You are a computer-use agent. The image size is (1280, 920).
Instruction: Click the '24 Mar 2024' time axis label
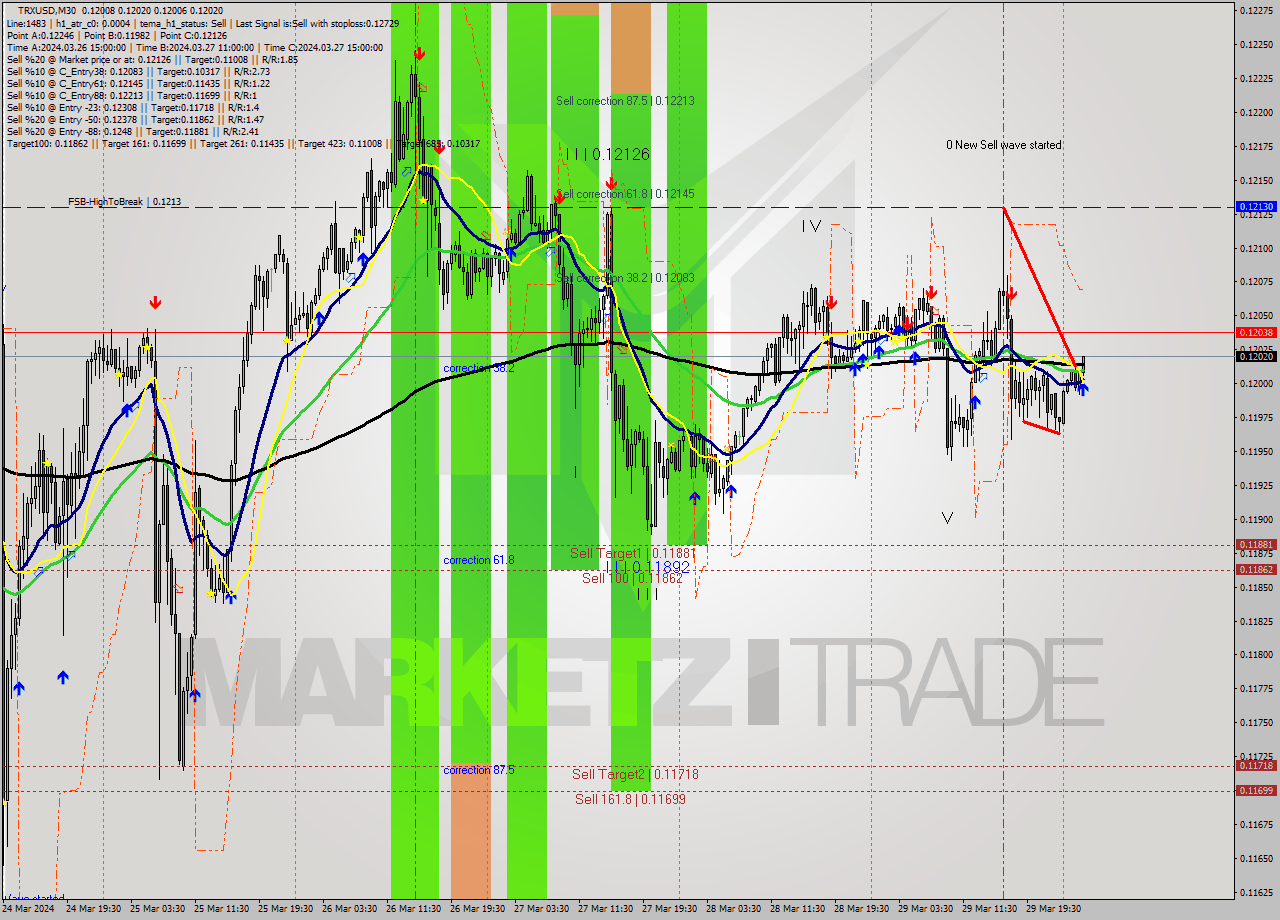(30, 909)
